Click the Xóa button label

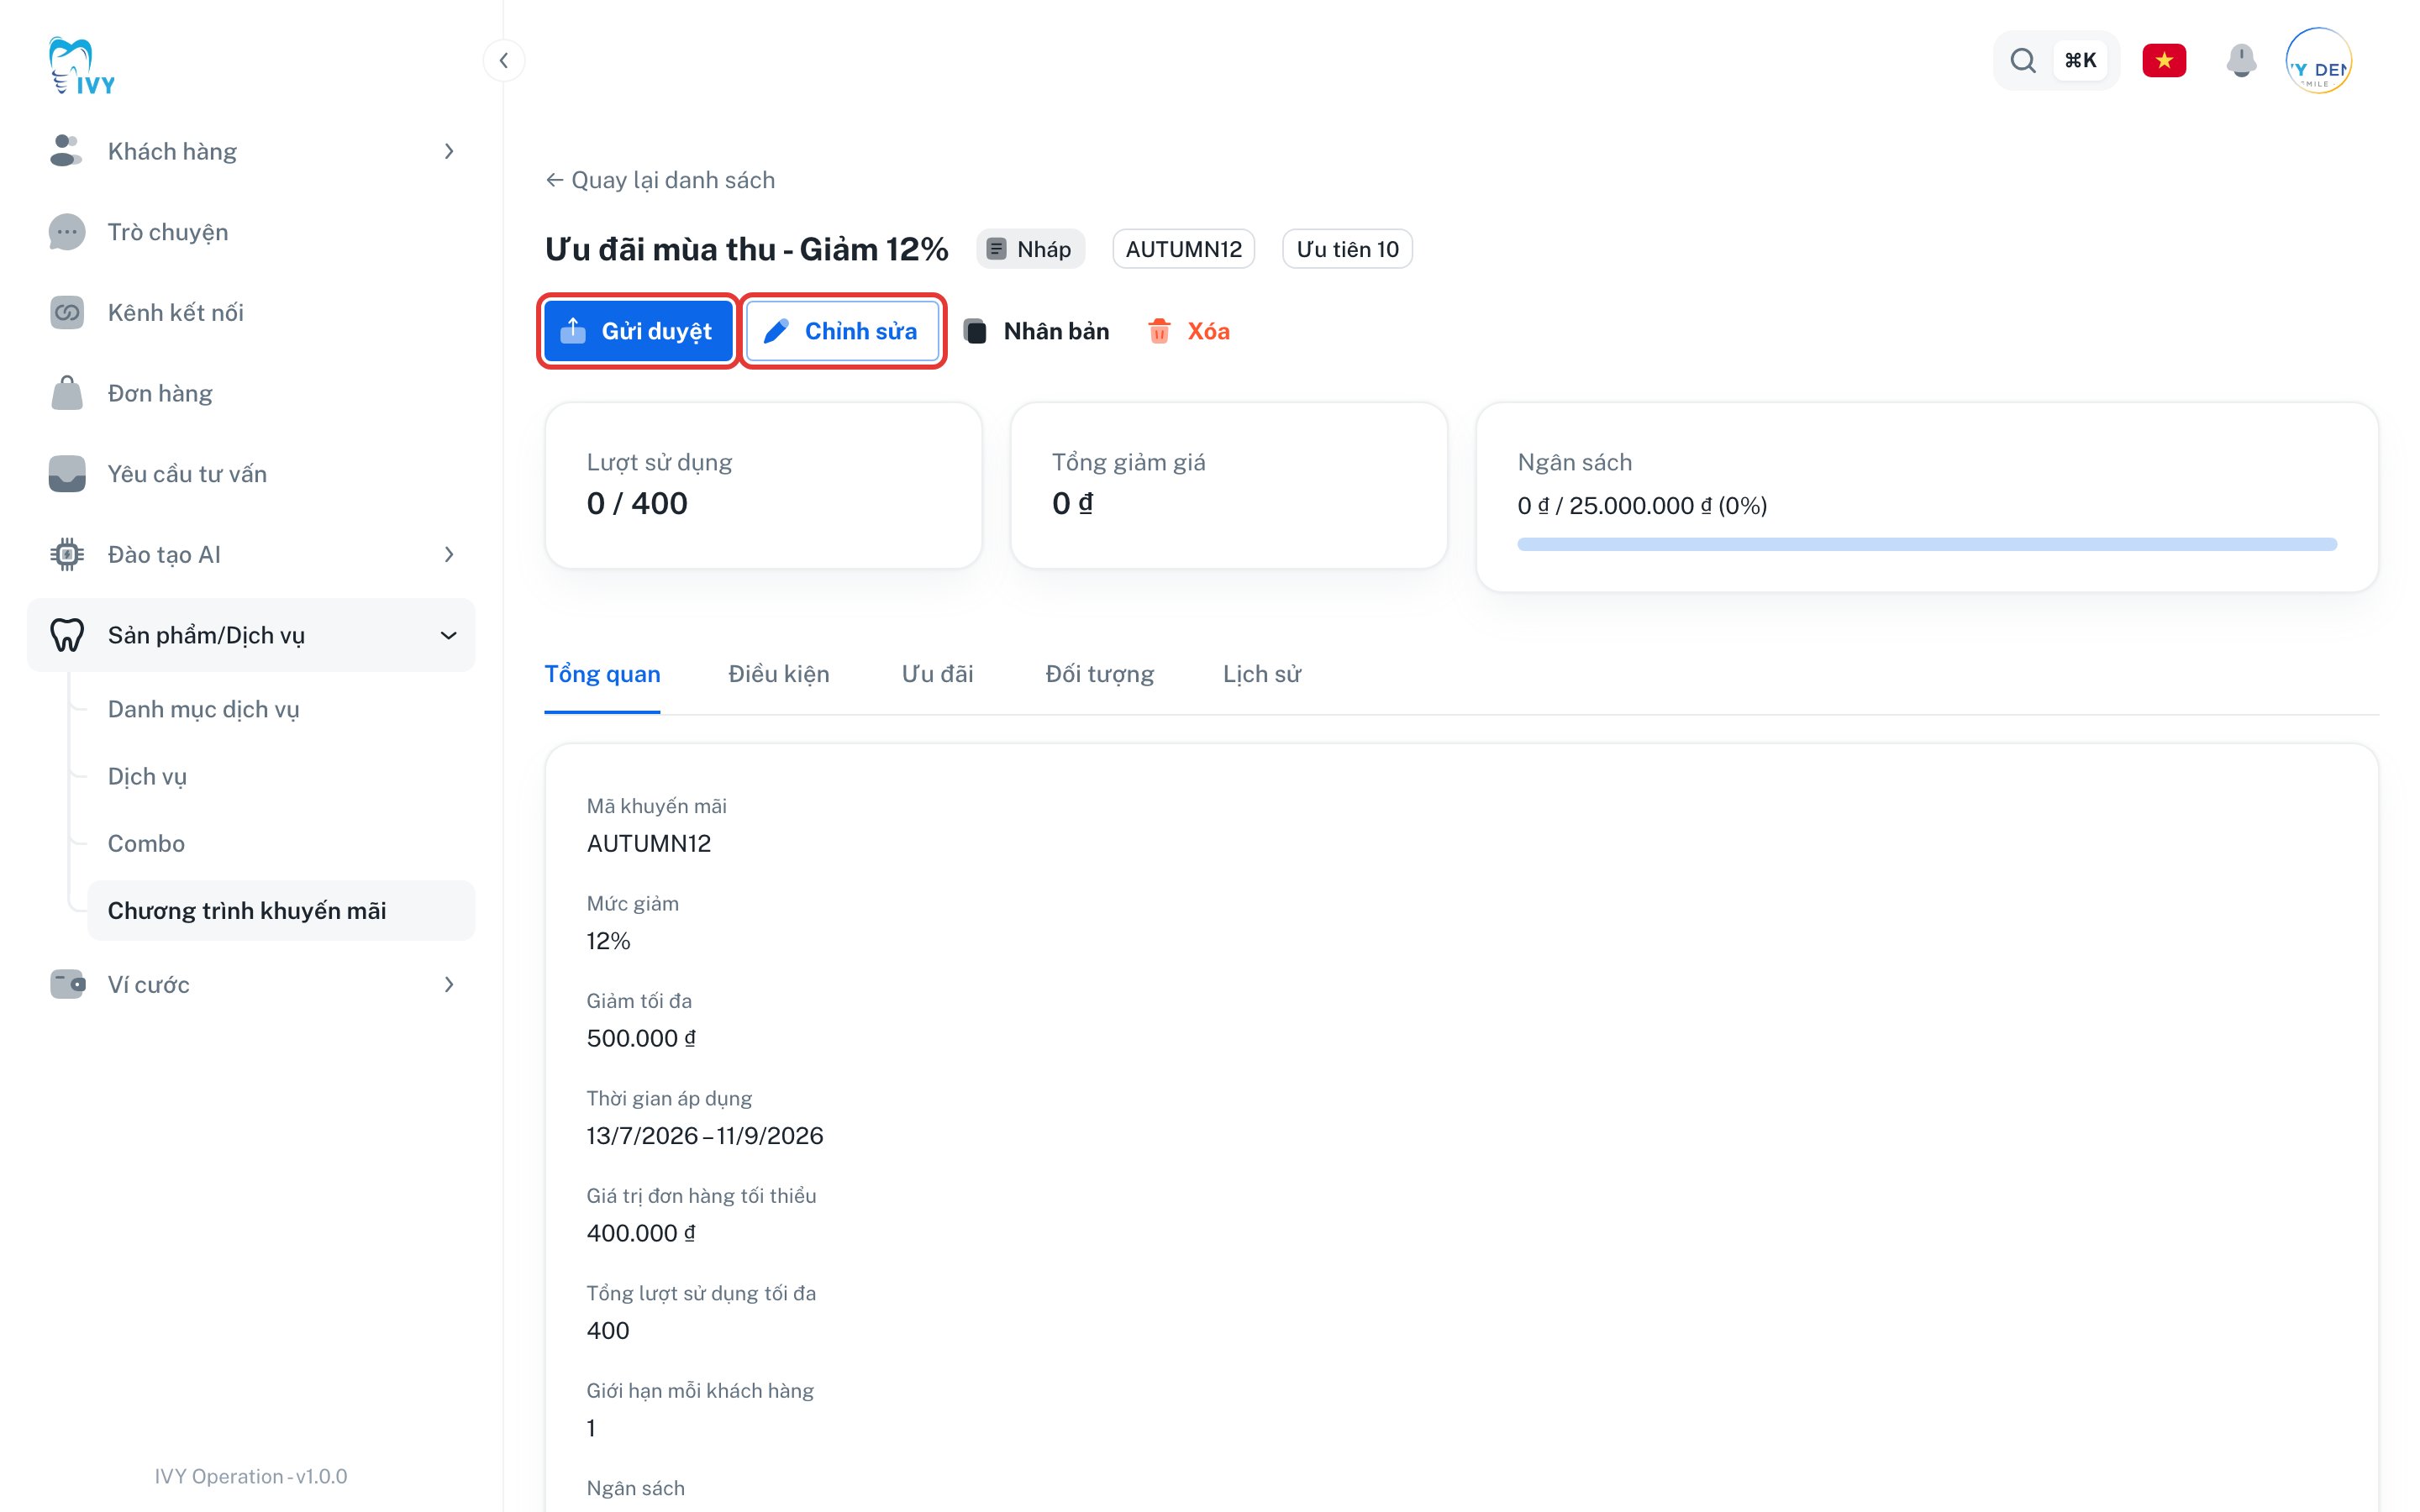pos(1208,331)
